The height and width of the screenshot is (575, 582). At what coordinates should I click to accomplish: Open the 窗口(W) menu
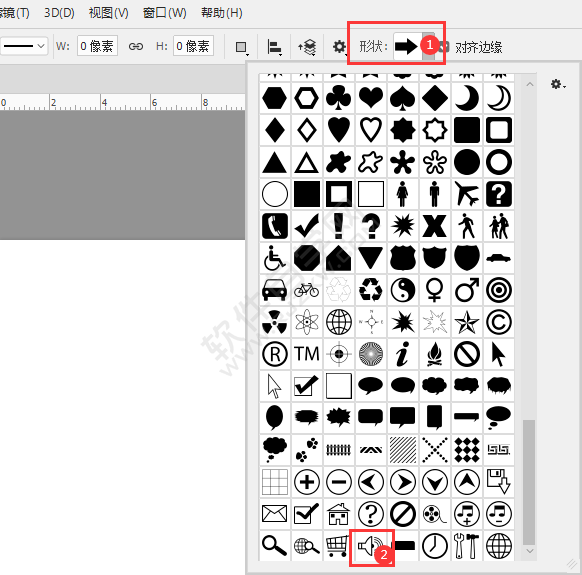(165, 13)
